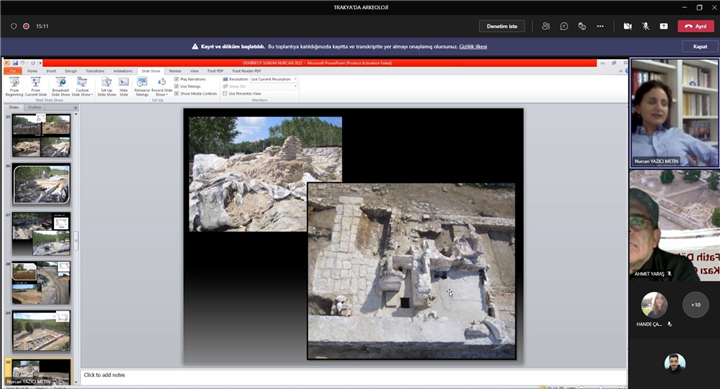The width and height of the screenshot is (720, 389).
Task: Enable the Use Presenter View checkbox
Action: (225, 93)
